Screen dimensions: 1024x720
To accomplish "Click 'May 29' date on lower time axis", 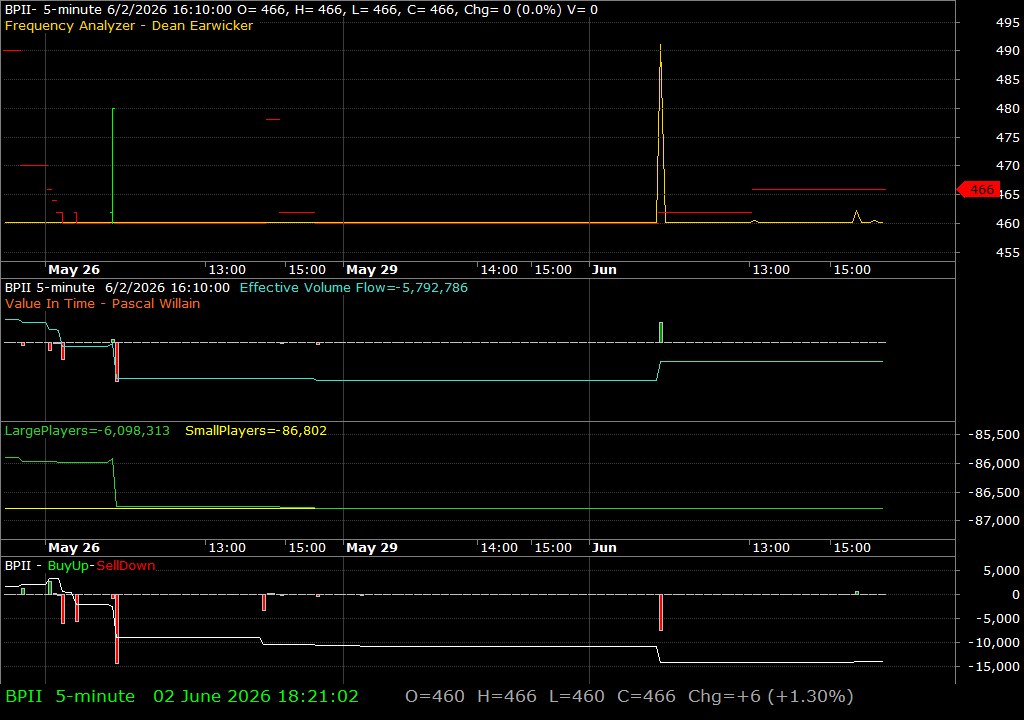I will [372, 548].
